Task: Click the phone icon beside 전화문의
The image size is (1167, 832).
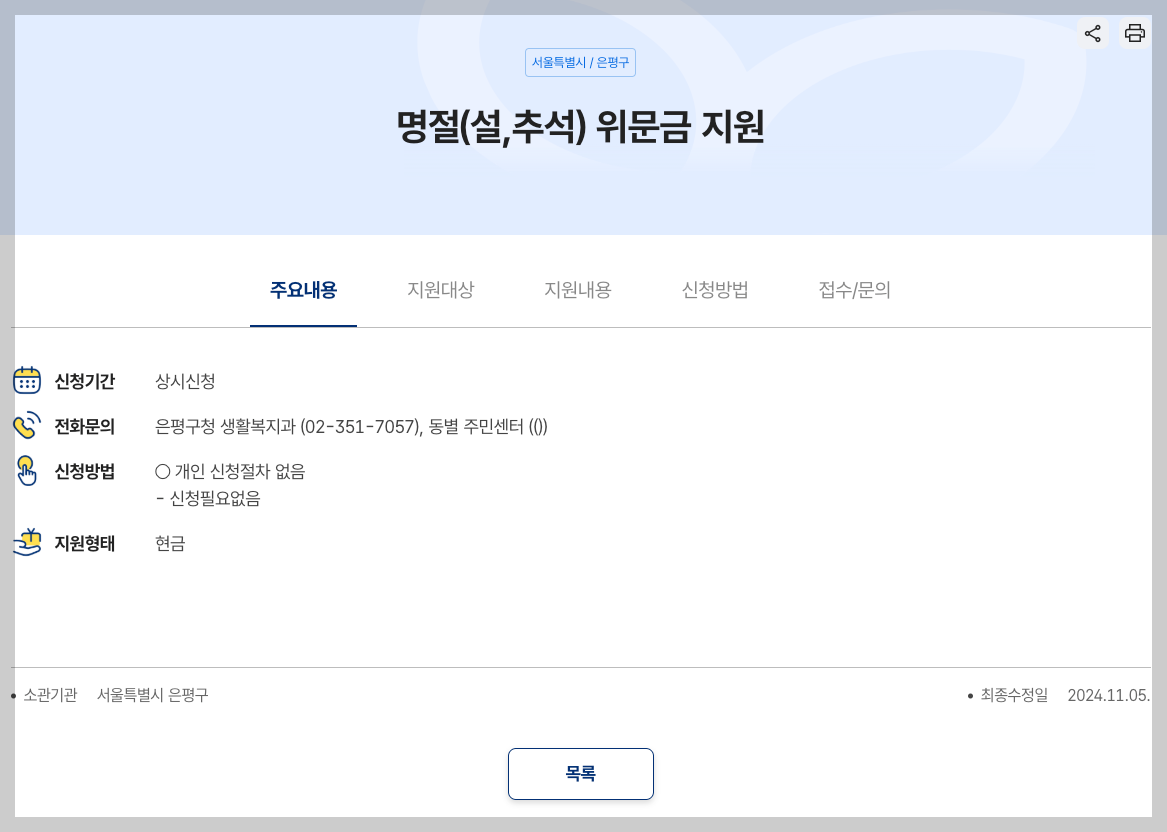Action: pos(27,426)
